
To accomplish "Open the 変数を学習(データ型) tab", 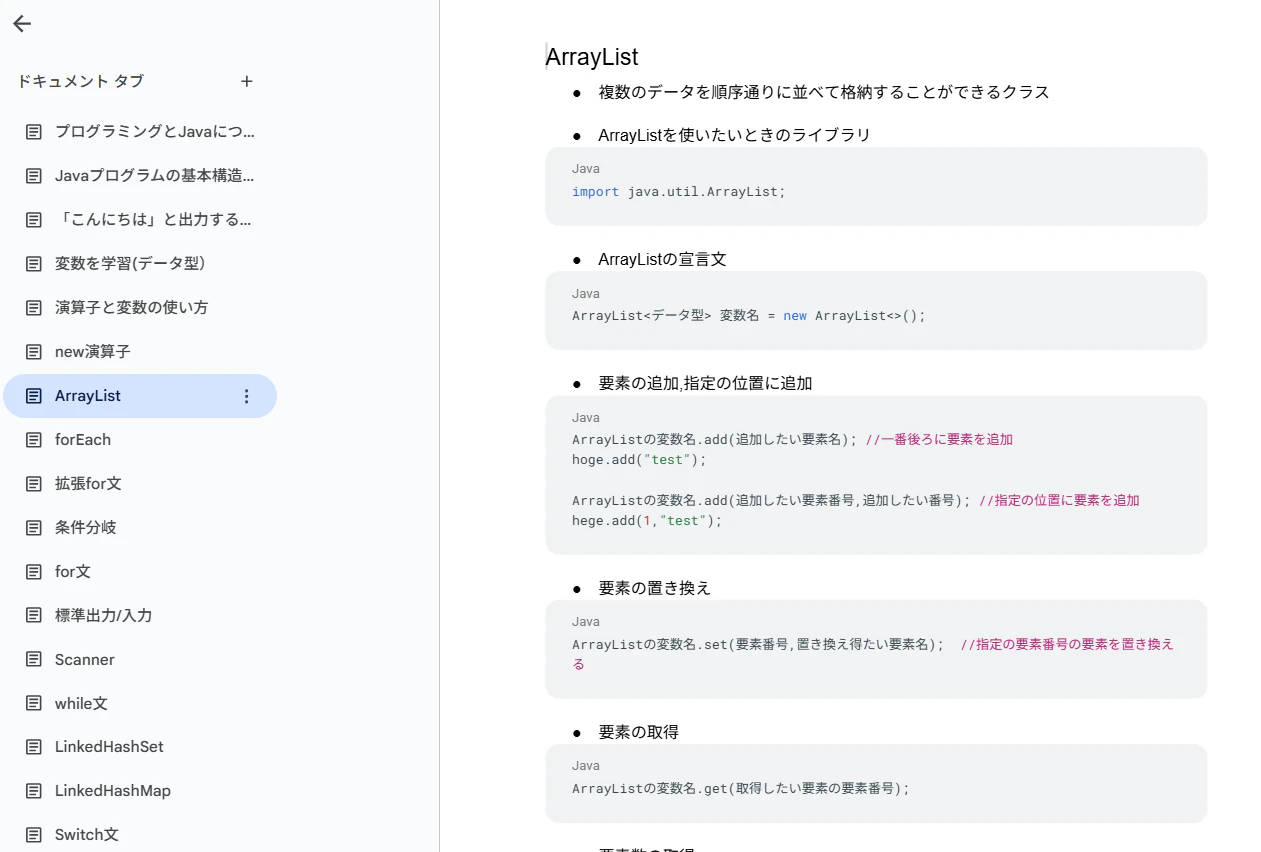I will (140, 264).
